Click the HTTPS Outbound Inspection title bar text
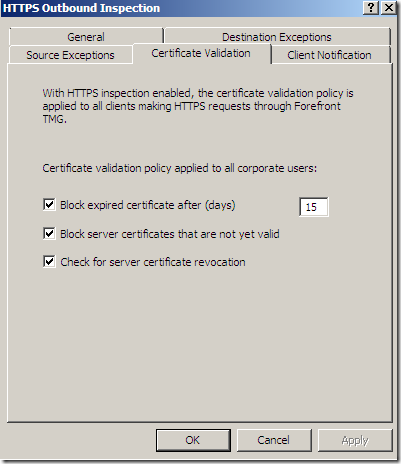Image resolution: width=401 pixels, height=464 pixels. tap(81, 8)
